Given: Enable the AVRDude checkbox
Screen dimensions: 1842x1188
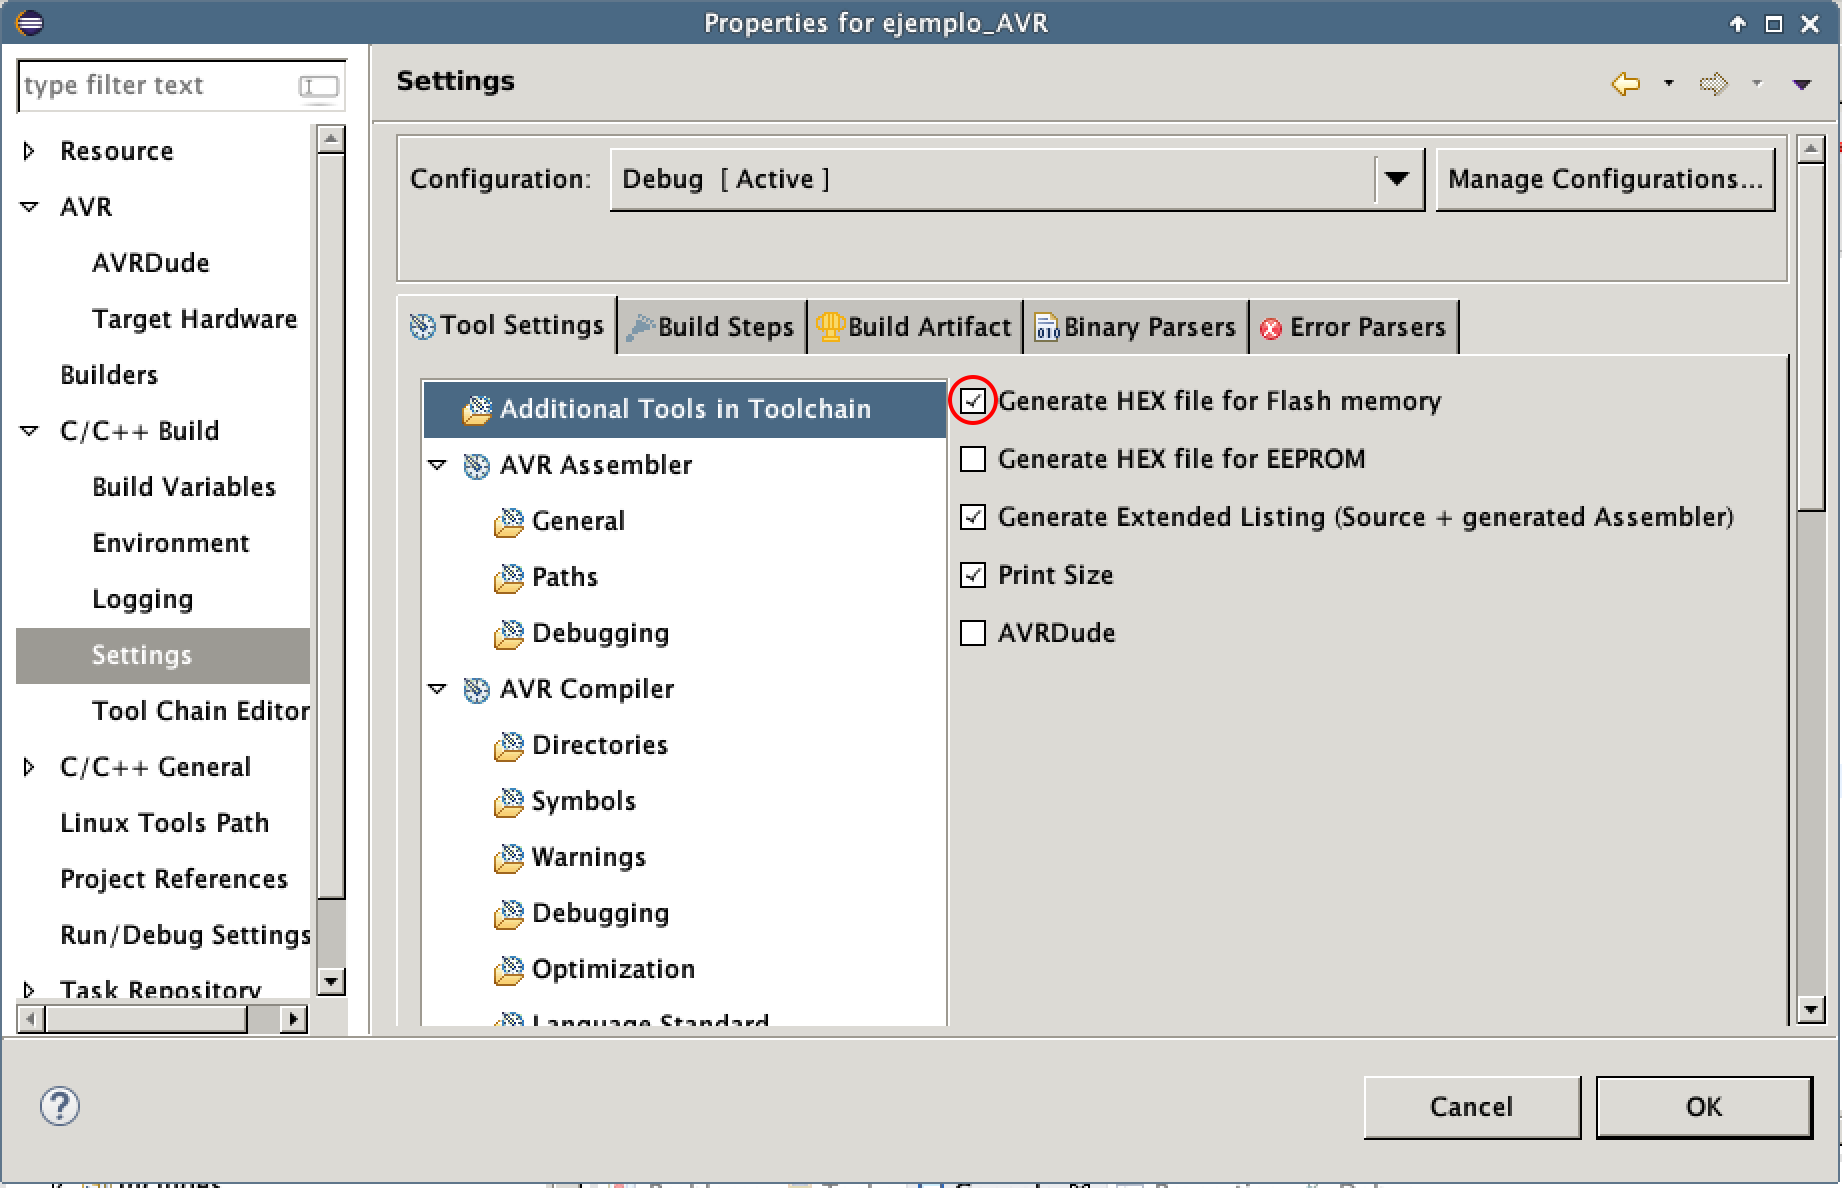Looking at the screenshot, I should tap(973, 633).
